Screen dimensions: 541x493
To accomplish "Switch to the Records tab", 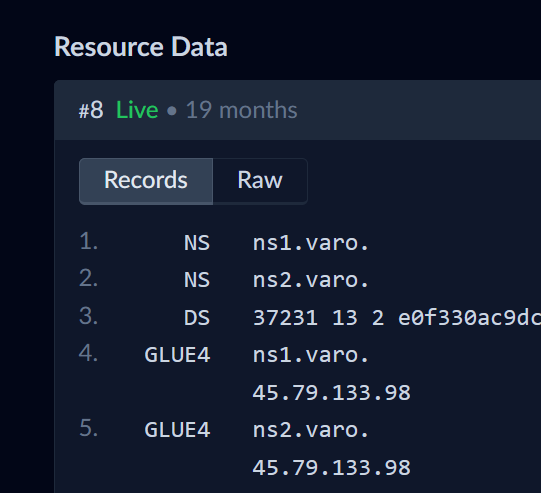I will pos(146,181).
